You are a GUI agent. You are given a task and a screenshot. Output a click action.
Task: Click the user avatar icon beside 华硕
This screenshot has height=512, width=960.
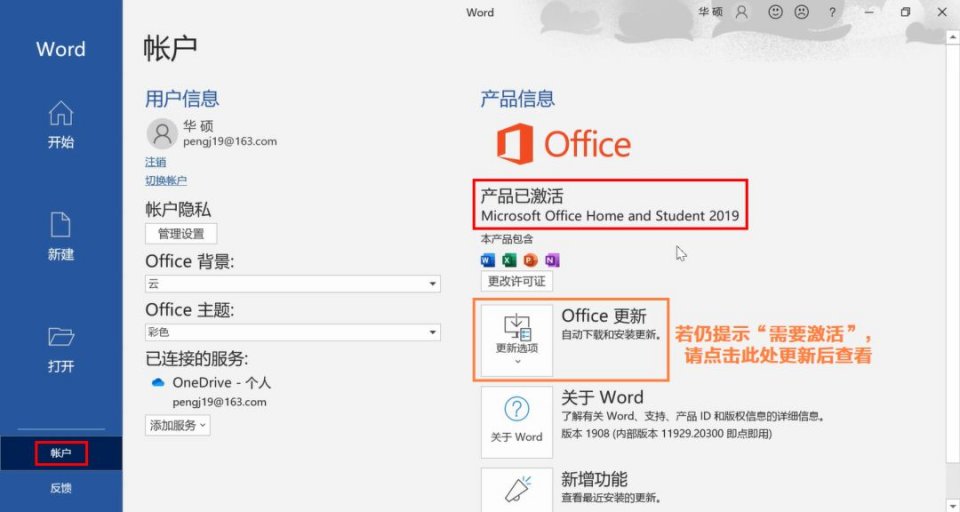(162, 134)
